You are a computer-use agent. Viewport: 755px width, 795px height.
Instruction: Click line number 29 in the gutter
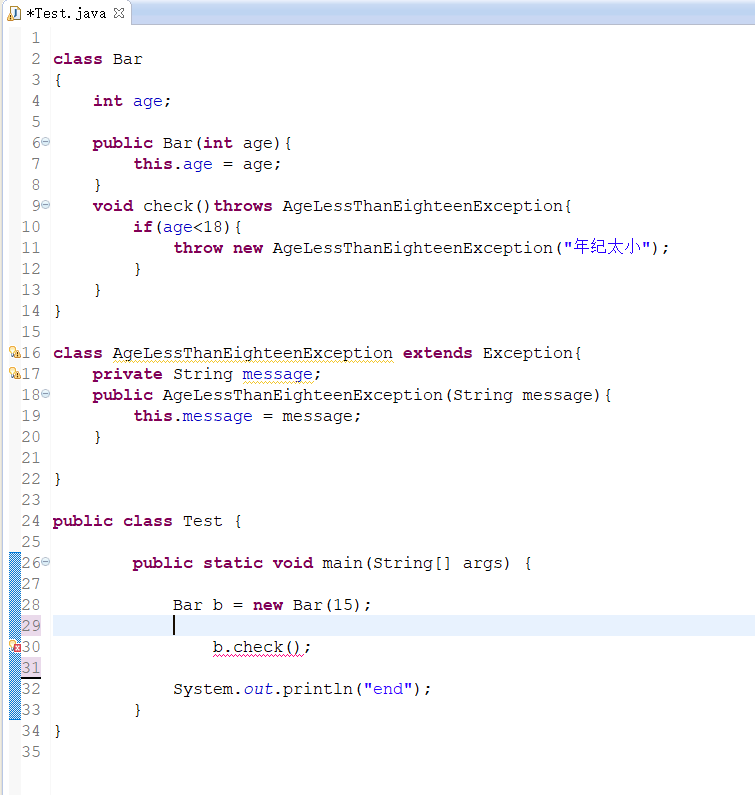31,626
